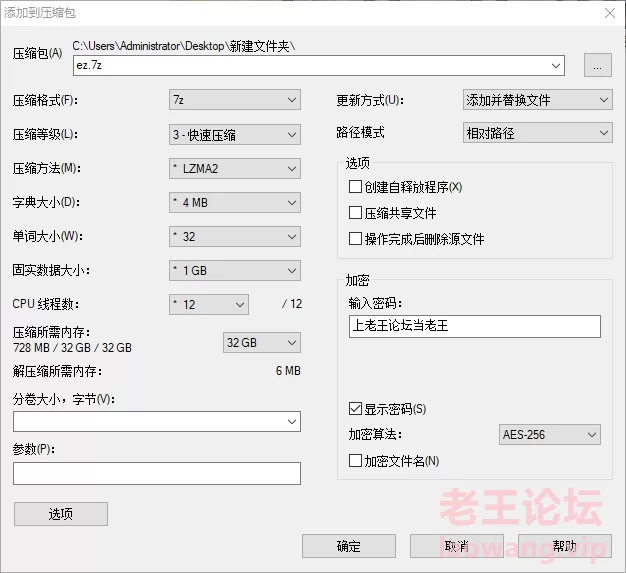This screenshot has width=626, height=573.
Task: Close the 添加到压缩包 dialog
Action: pyautogui.click(x=610, y=13)
